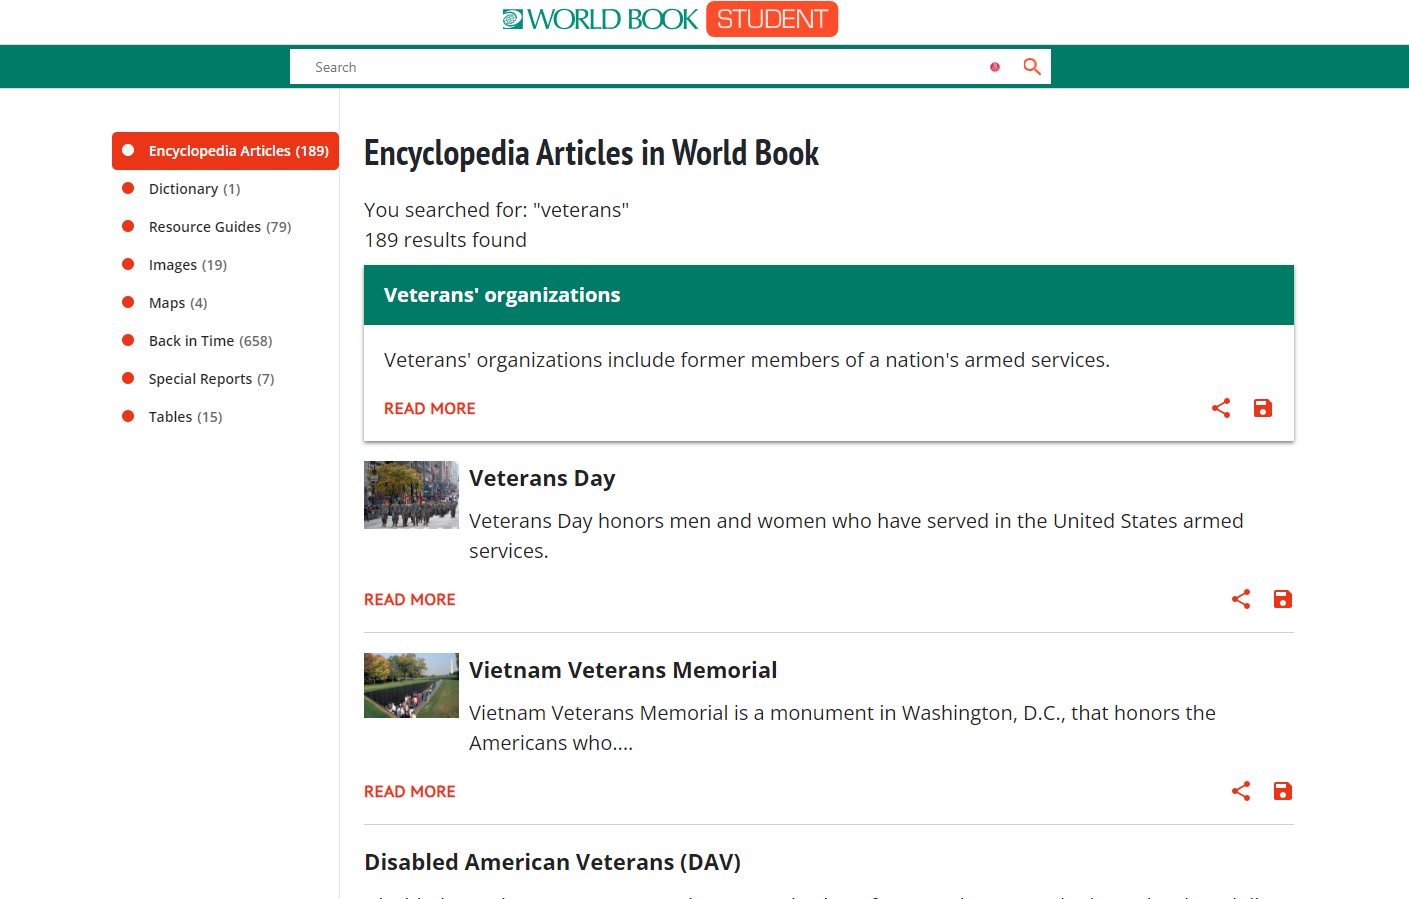Image resolution: width=1409 pixels, height=899 pixels.
Task: Click the World Book Student logo
Action: click(x=670, y=19)
